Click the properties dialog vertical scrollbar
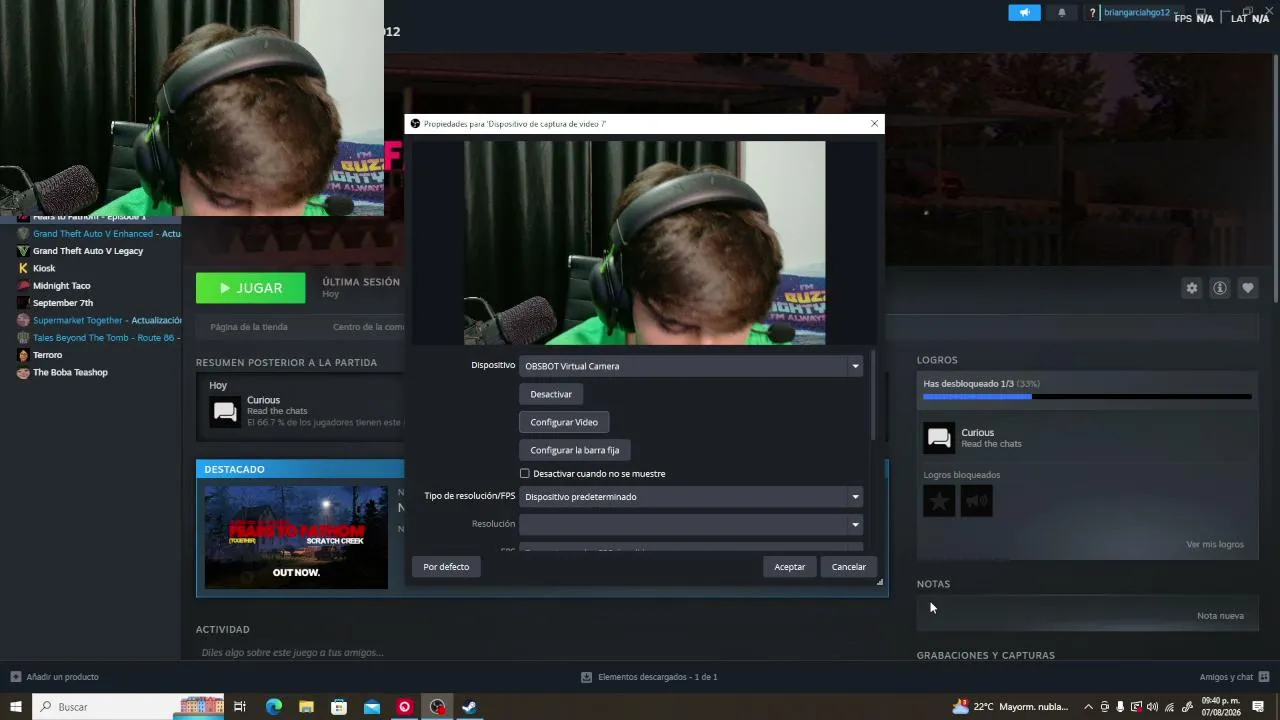This screenshot has width=1280, height=720. [873, 395]
